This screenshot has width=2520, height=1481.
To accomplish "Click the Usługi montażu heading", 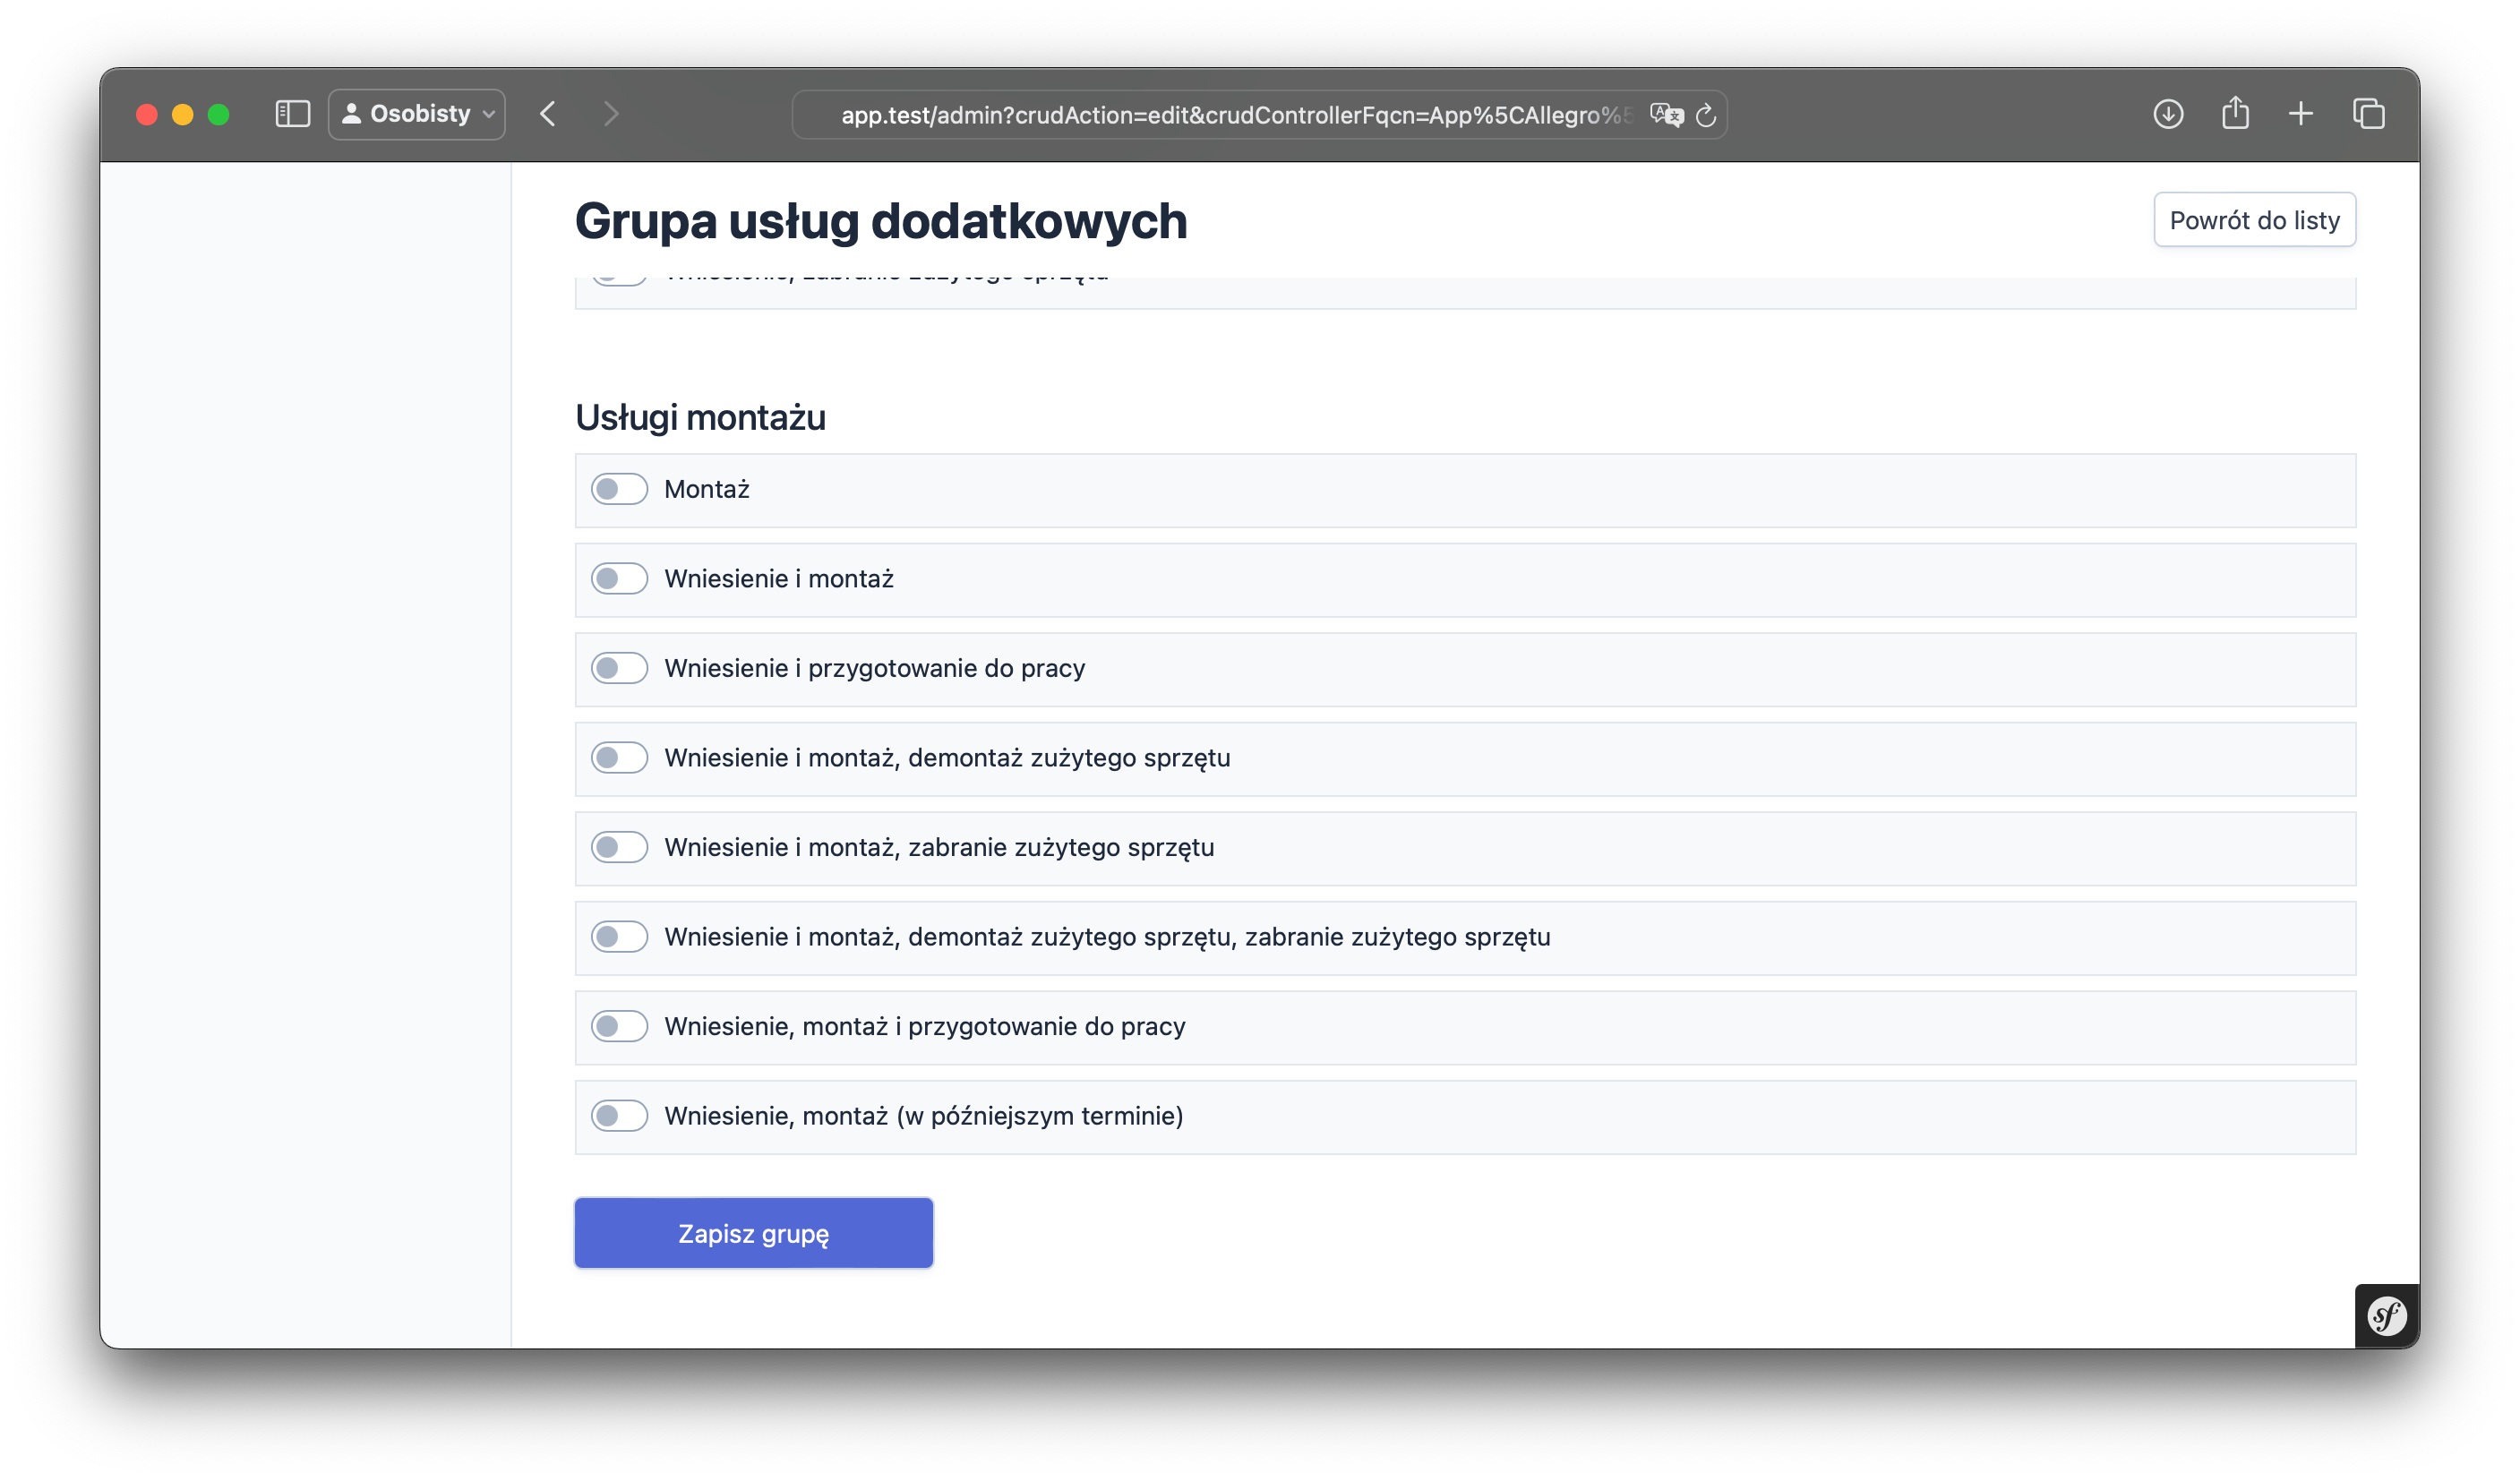I will 700,418.
